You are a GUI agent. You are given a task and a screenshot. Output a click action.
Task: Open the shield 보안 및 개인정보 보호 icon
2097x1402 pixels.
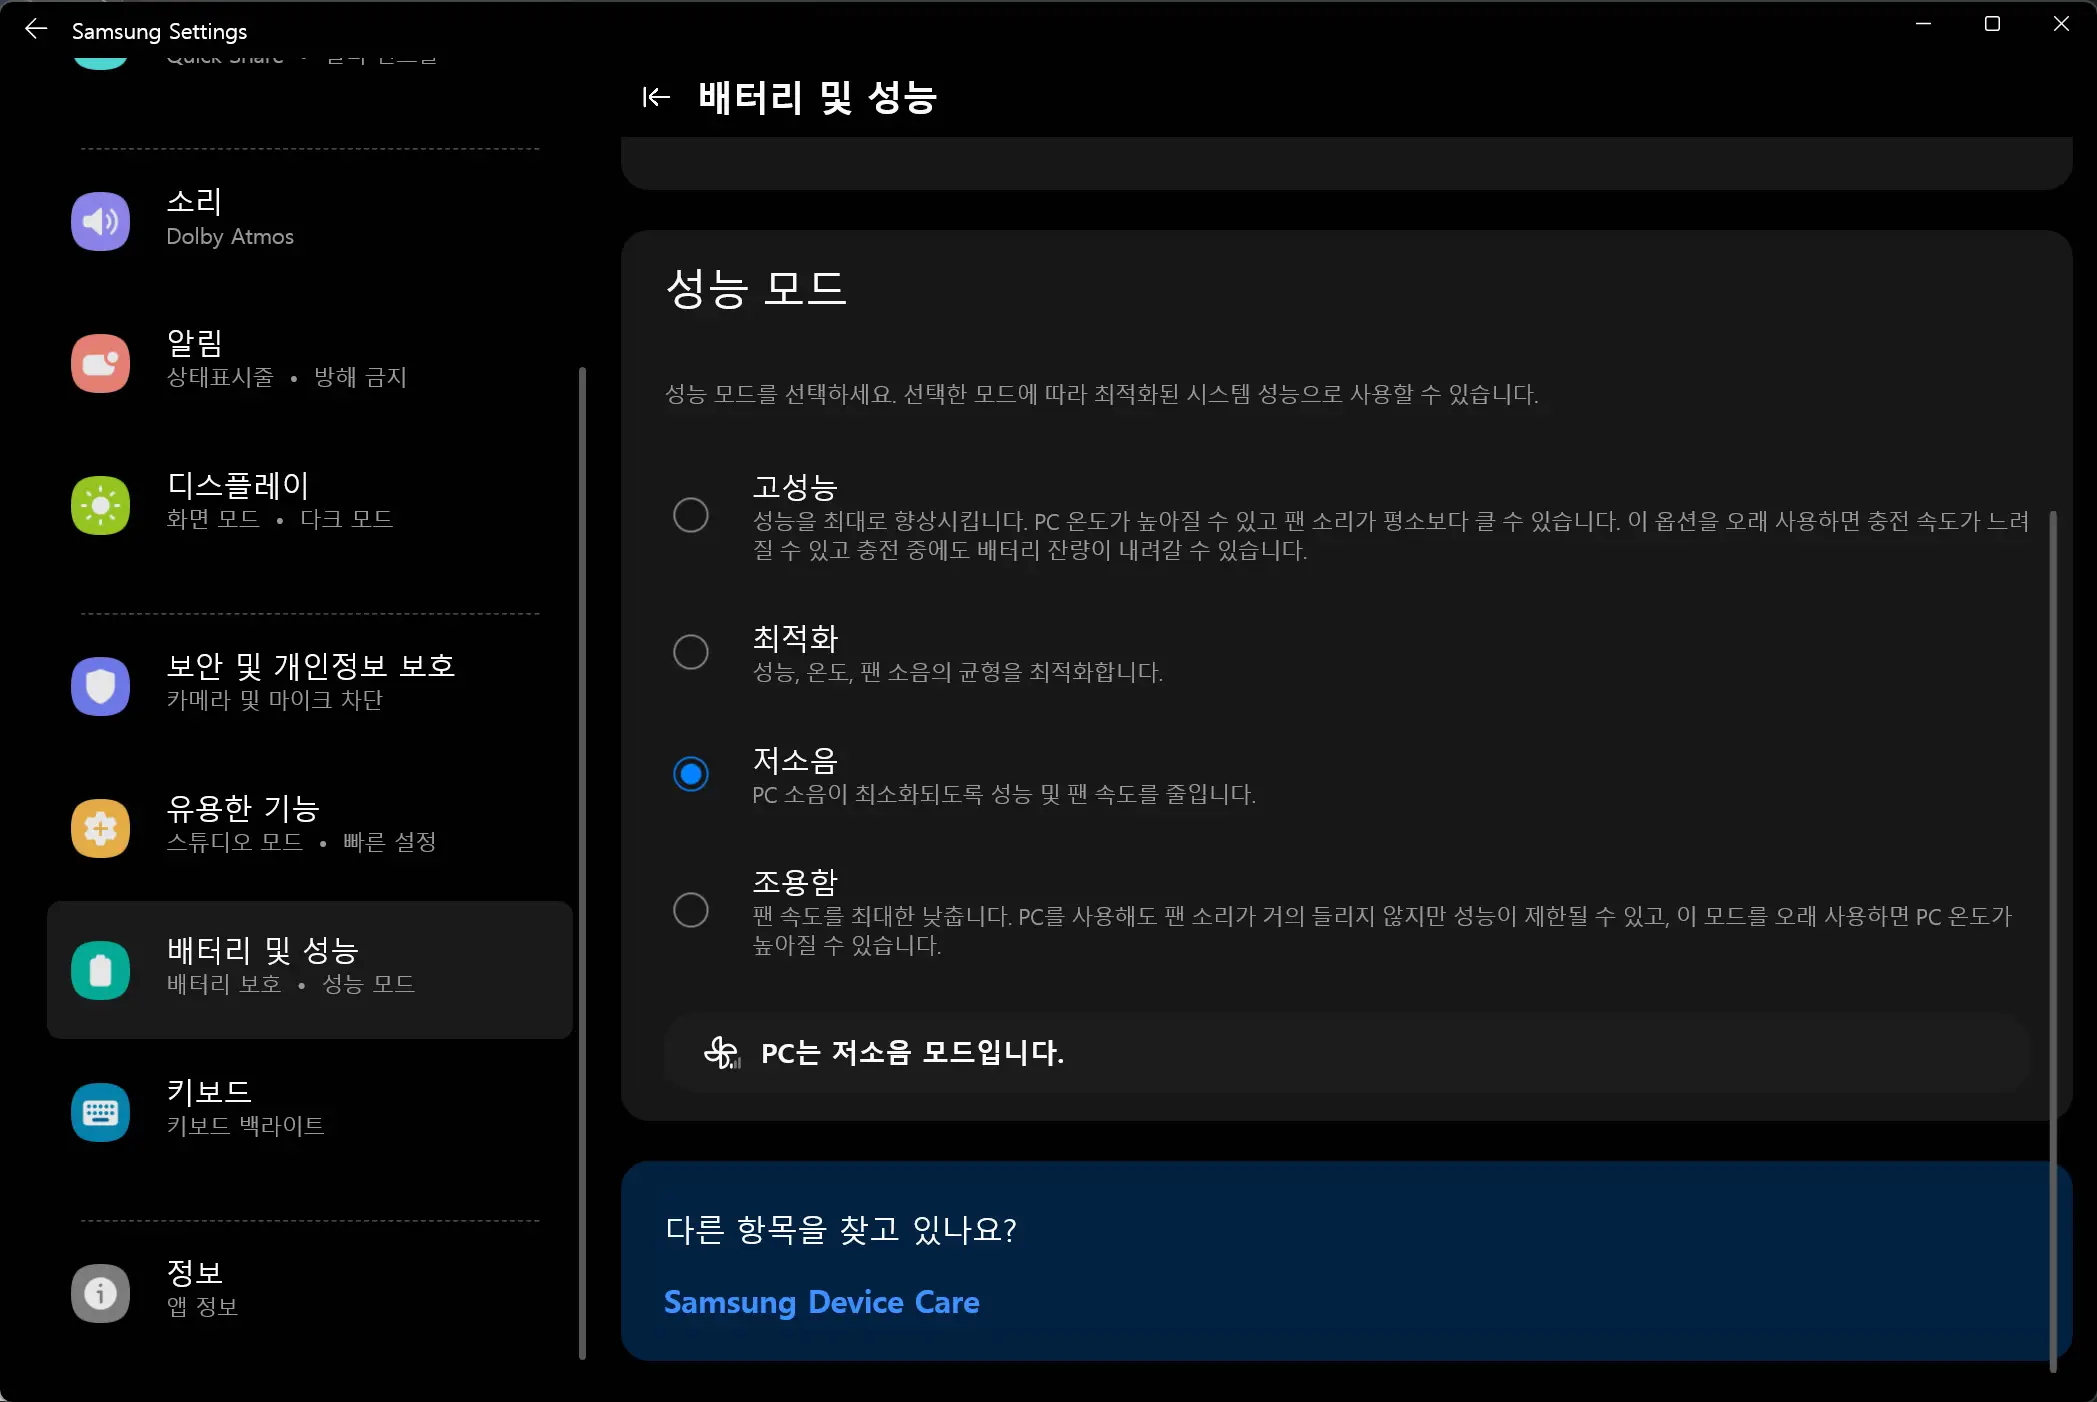pos(100,686)
